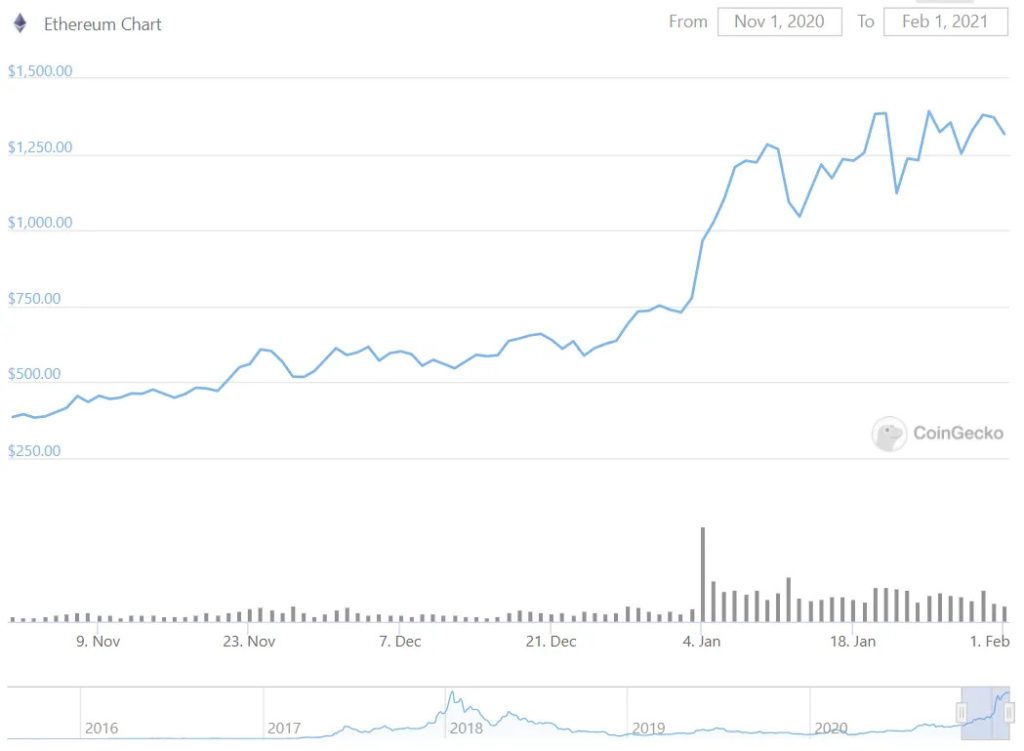The width and height of the screenshot is (1024, 751).
Task: Click the 23. Nov x-axis label
Action: (249, 641)
